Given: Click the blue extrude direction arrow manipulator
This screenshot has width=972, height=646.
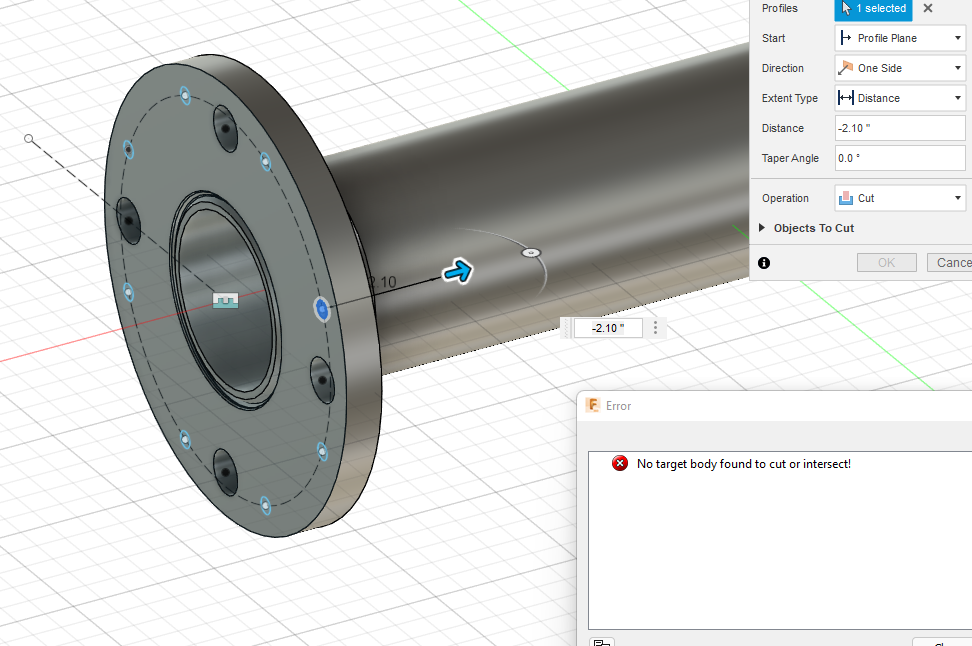Looking at the screenshot, I should 458,270.
